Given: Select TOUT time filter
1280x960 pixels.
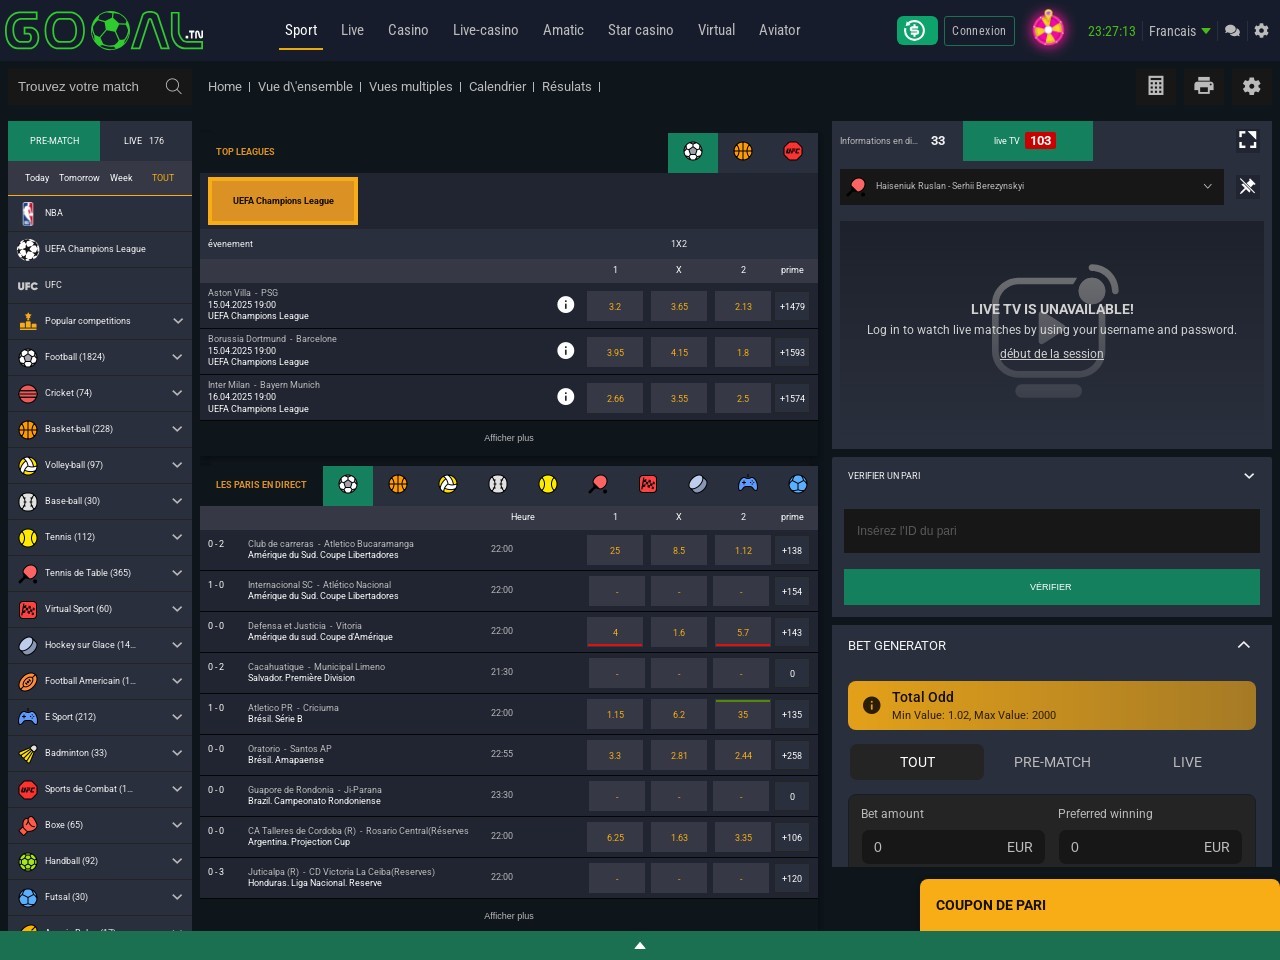Looking at the screenshot, I should coord(163,178).
